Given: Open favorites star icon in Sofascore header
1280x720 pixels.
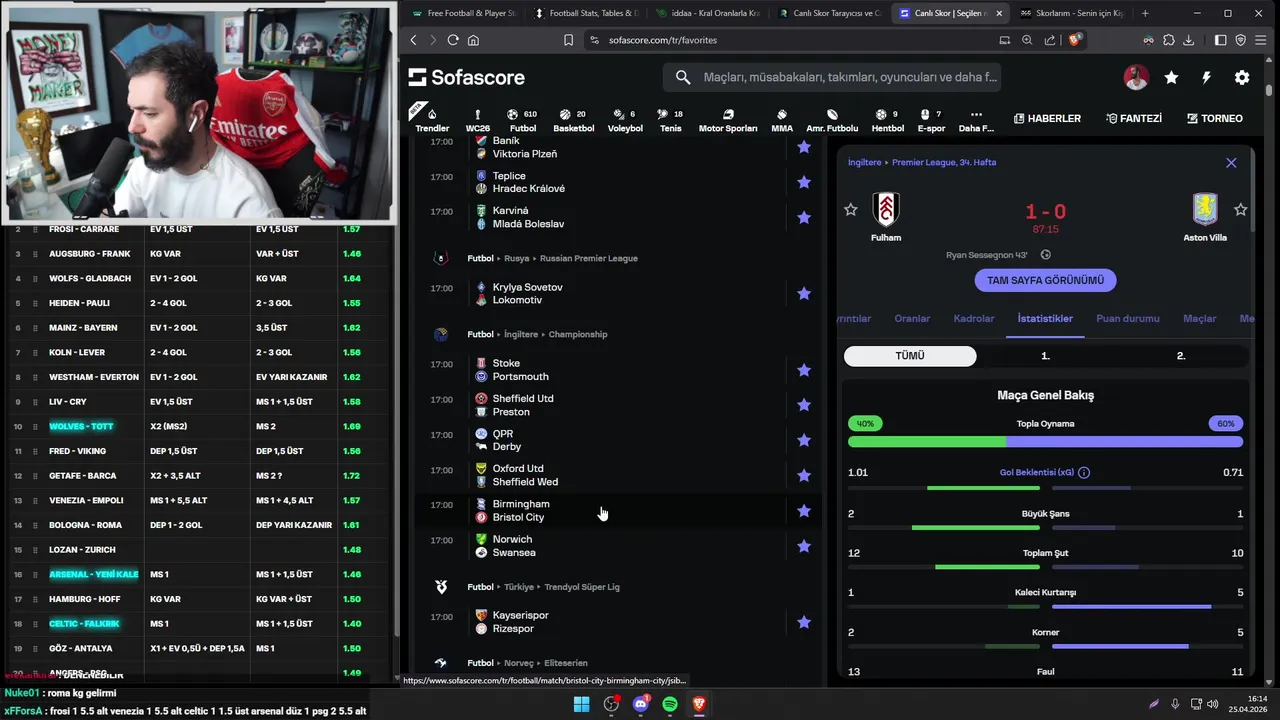Looking at the screenshot, I should pos(1171,77).
